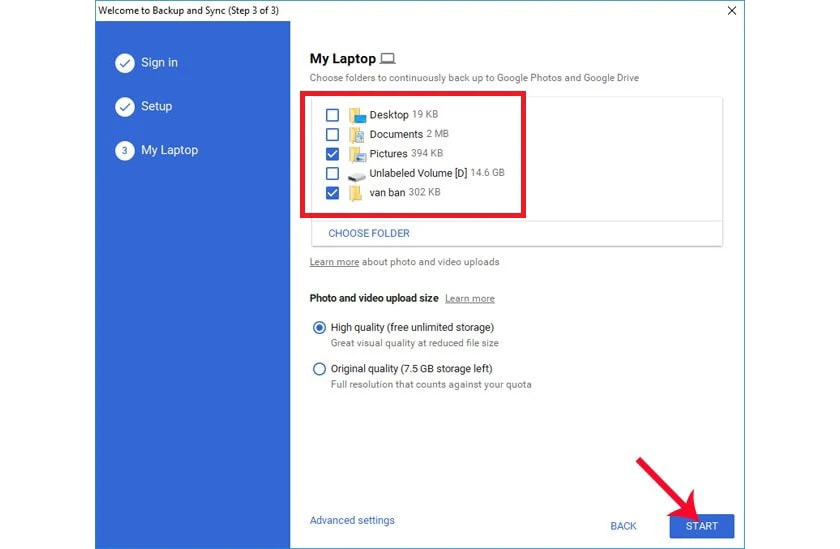Click the Documents folder icon
Viewport: 840px width, 549px height.
[x=357, y=134]
